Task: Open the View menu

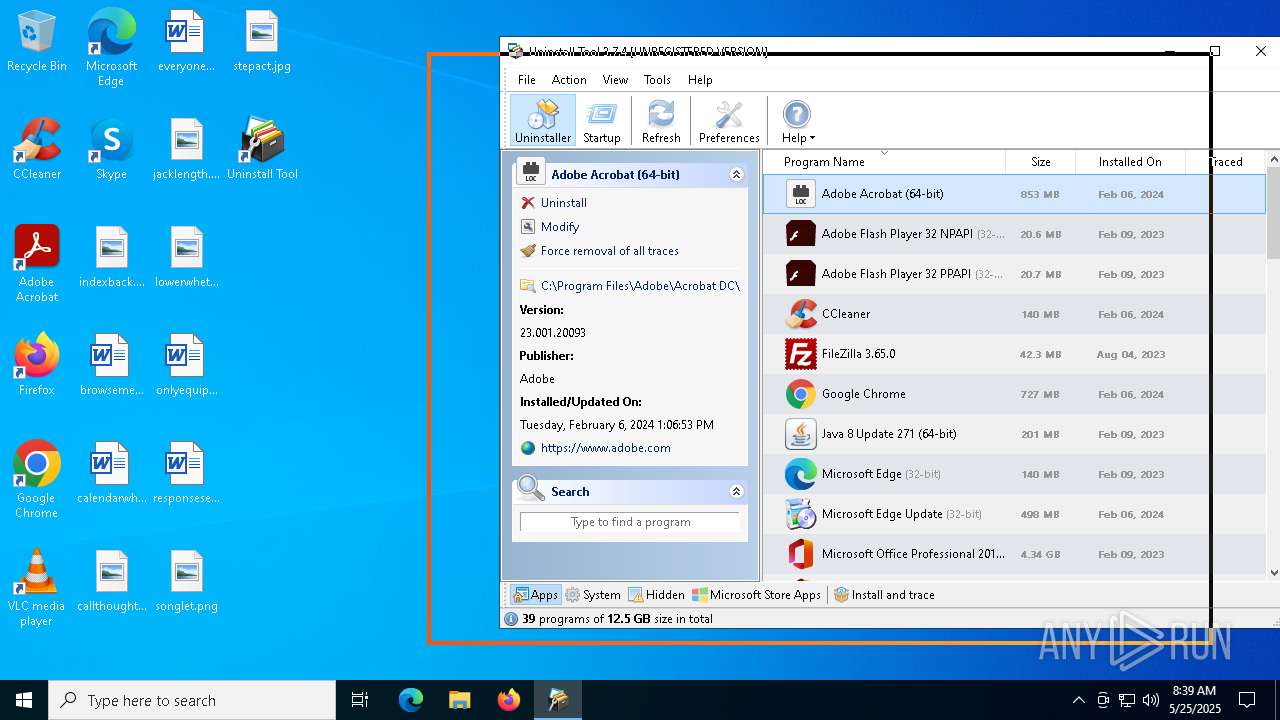Action: 615,80
